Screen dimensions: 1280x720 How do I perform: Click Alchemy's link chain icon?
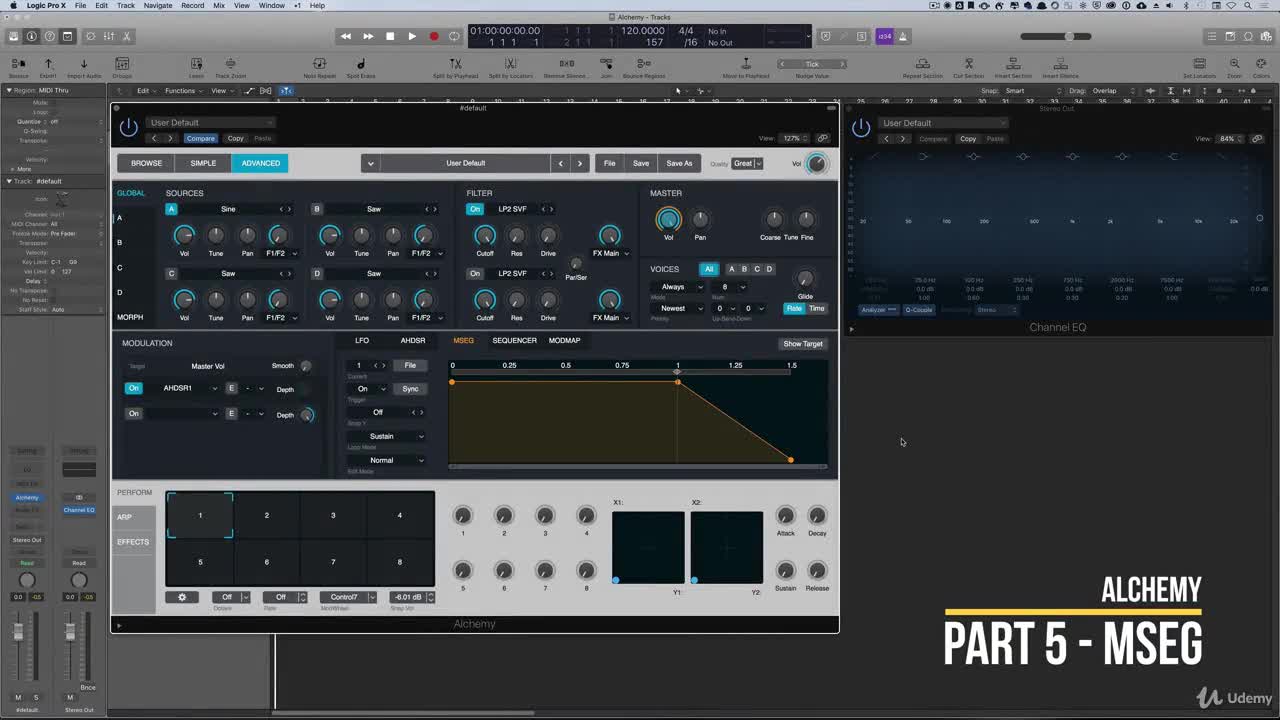tap(823, 138)
